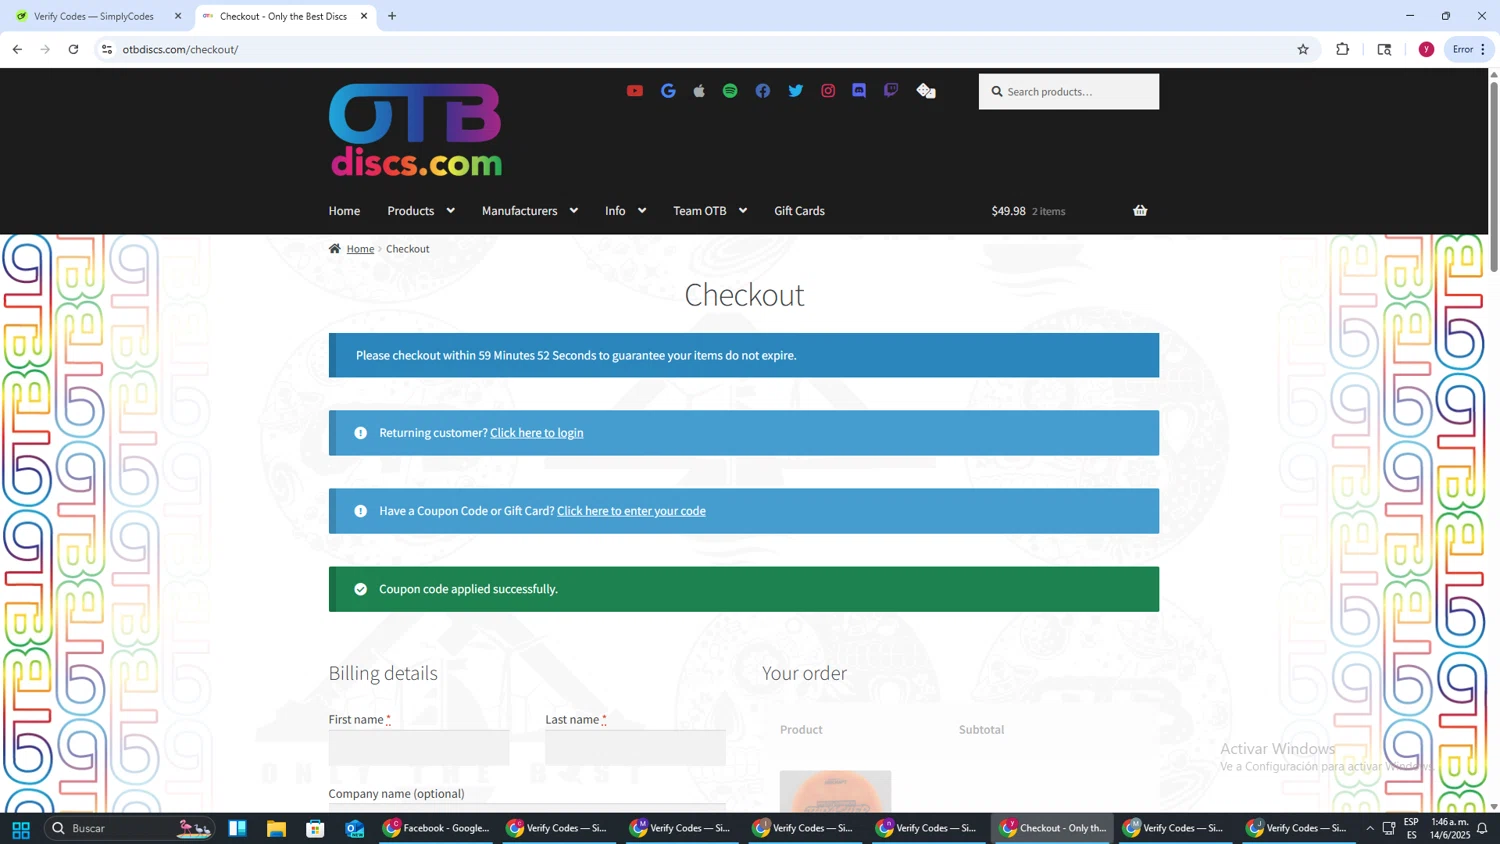Open the Chrome profile avatar
The height and width of the screenshot is (844, 1500).
pyautogui.click(x=1427, y=49)
